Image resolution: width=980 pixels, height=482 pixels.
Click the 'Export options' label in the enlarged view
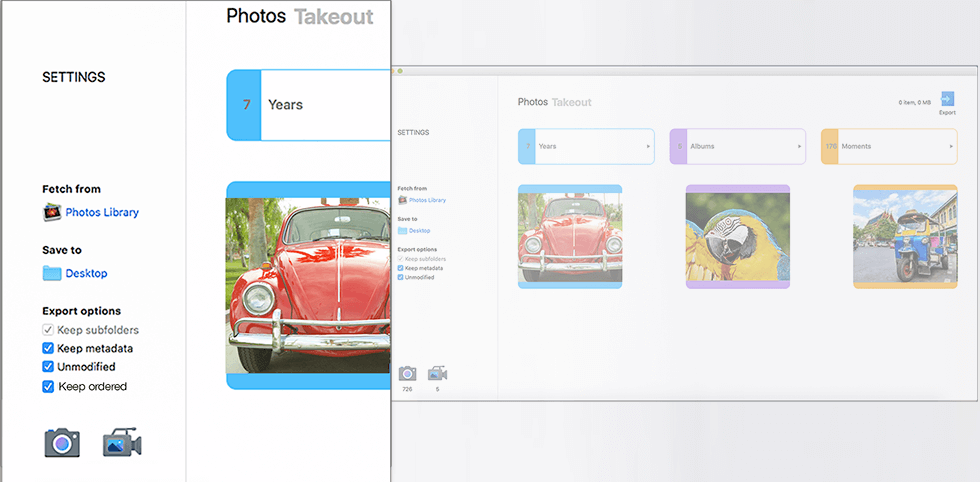pyautogui.click(x=82, y=311)
